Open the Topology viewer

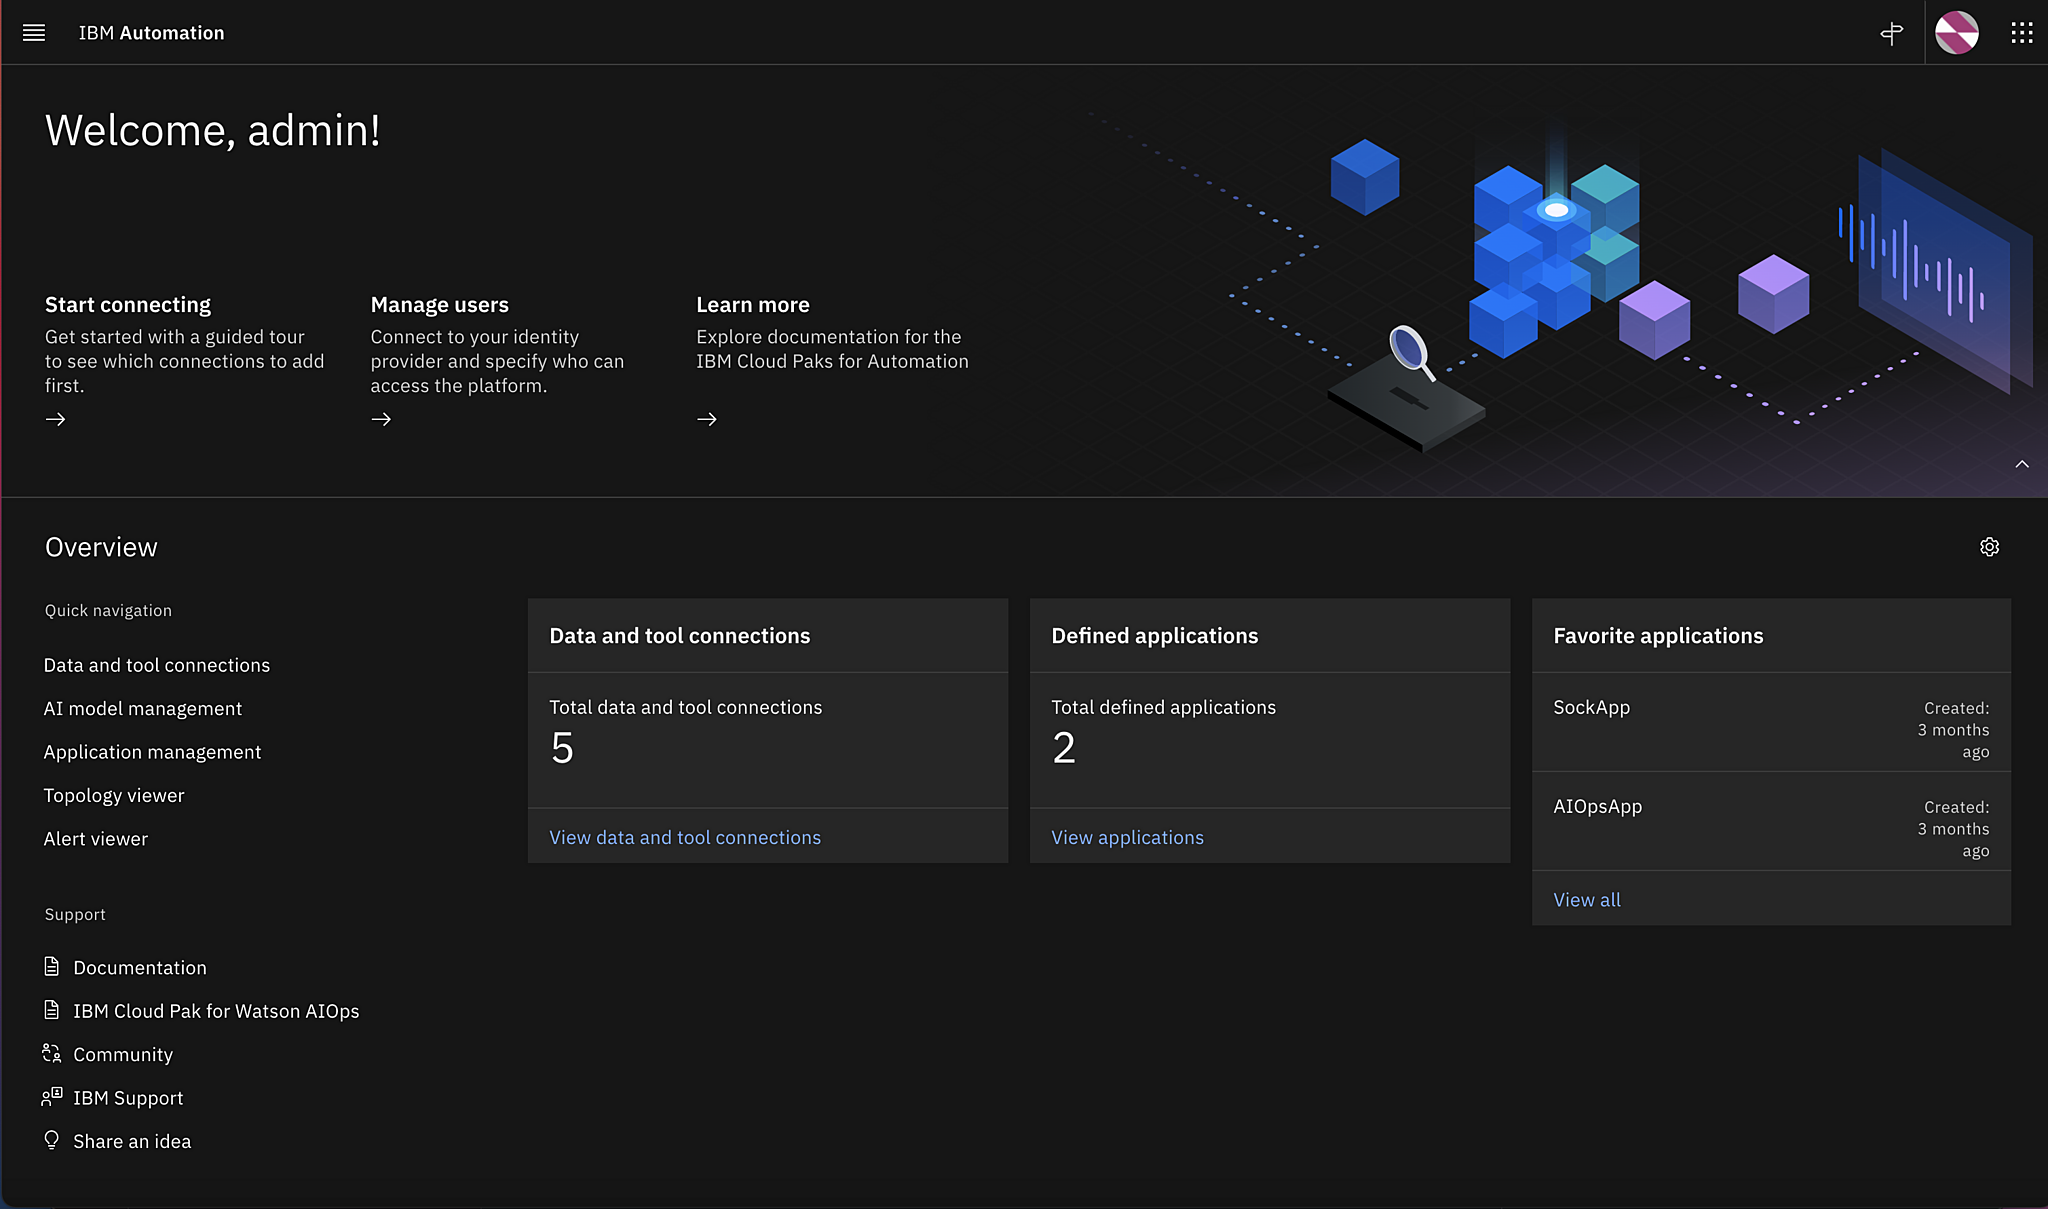coord(114,795)
